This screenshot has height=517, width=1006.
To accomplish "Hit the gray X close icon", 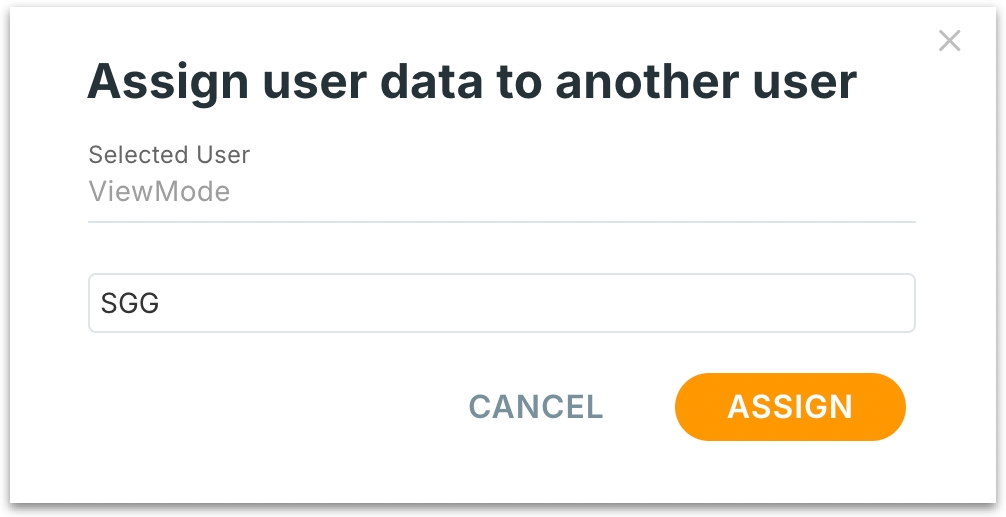I will tap(949, 41).
